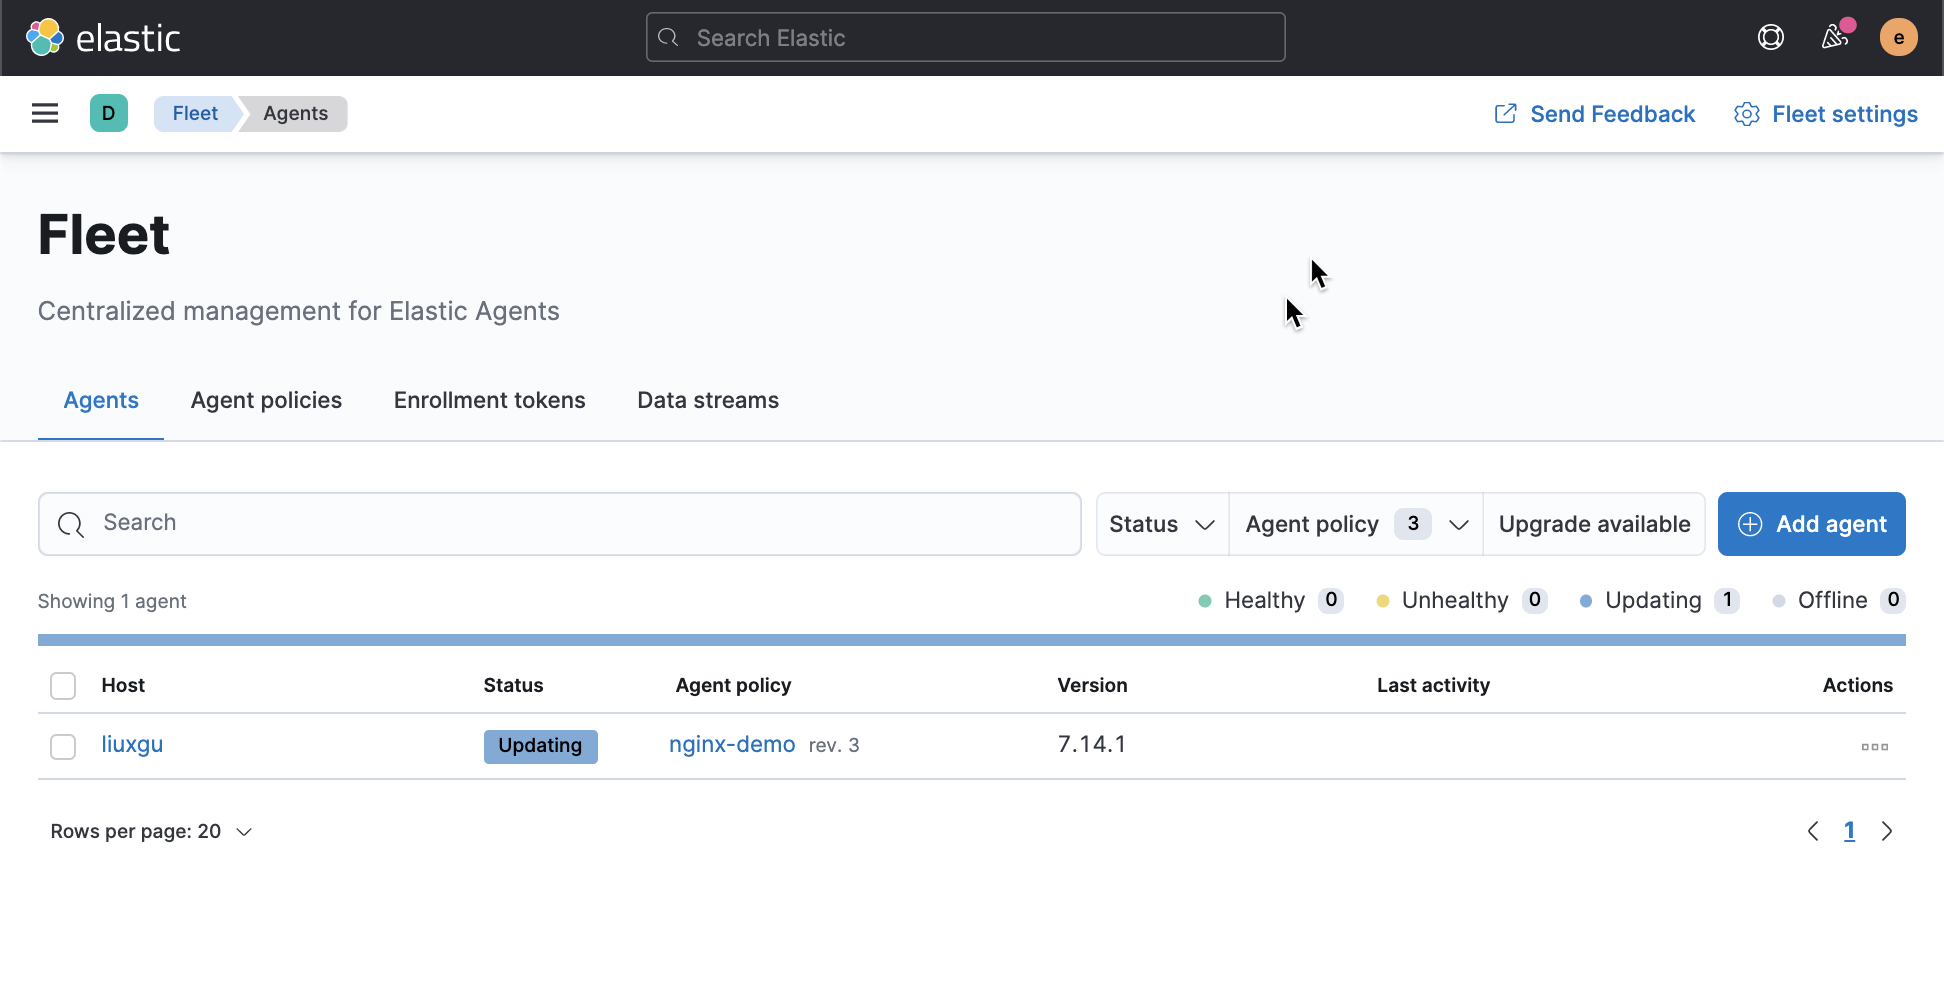1944x994 pixels.
Task: Switch to the Agents tab
Action: click(x=101, y=400)
